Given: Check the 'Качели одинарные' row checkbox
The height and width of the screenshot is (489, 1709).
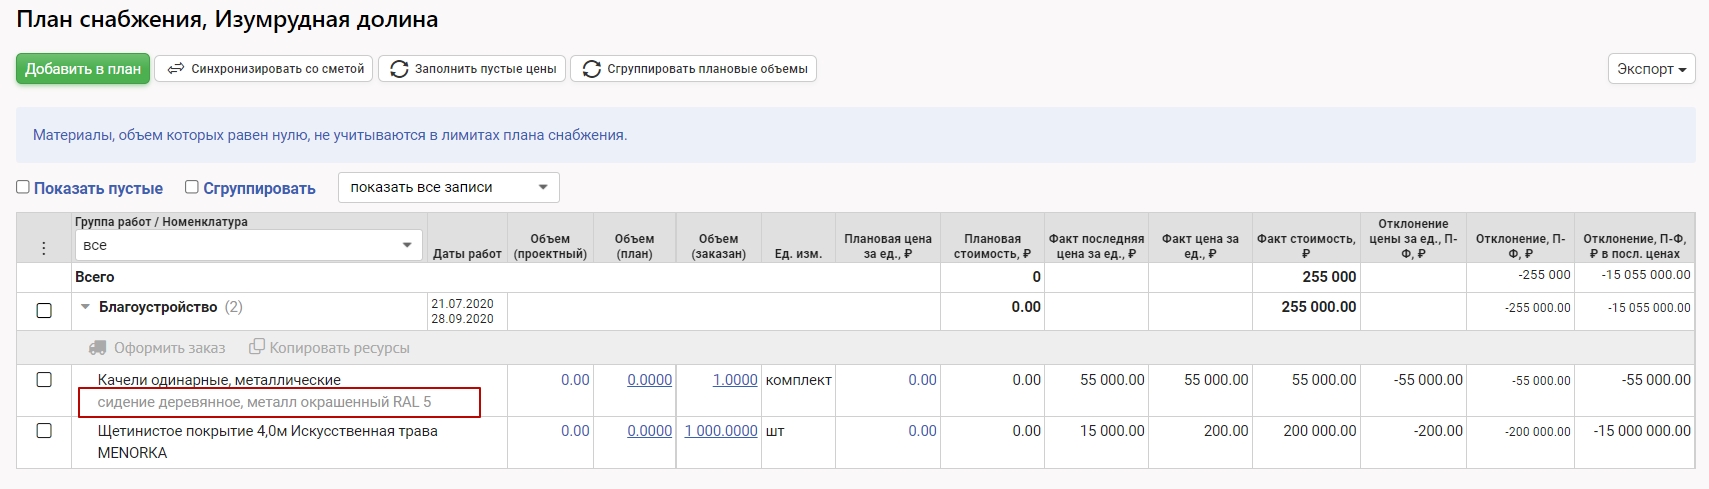Looking at the screenshot, I should pos(44,380).
